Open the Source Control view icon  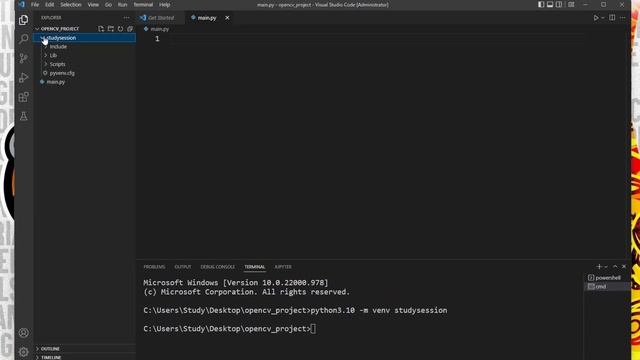[24, 58]
